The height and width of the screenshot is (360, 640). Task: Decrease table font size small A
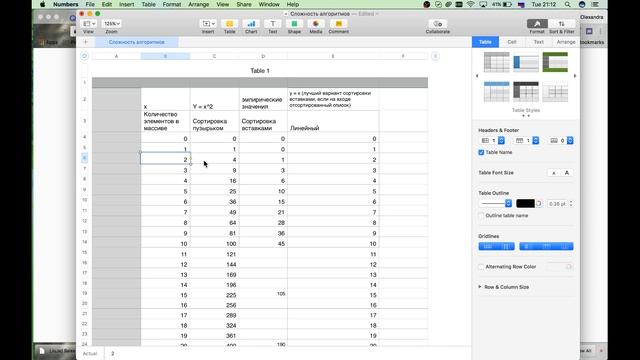553,173
